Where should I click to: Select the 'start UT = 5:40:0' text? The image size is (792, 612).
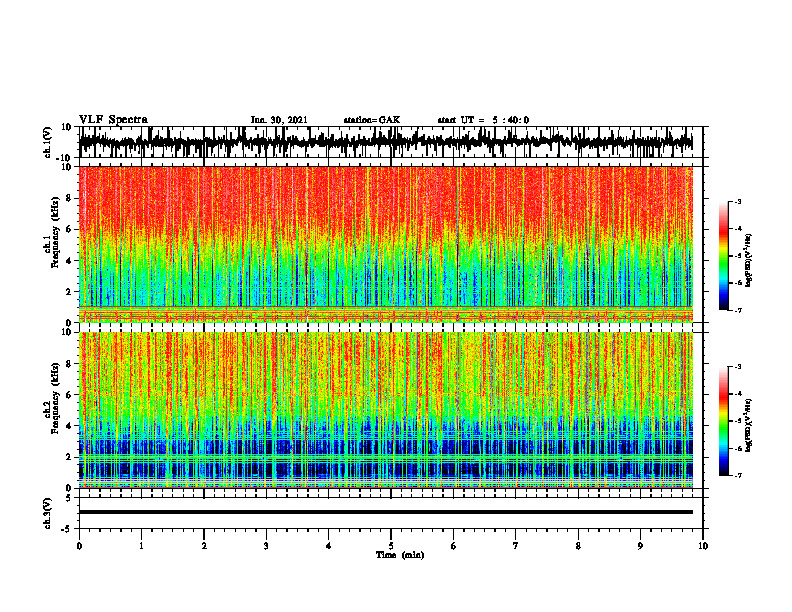point(483,120)
